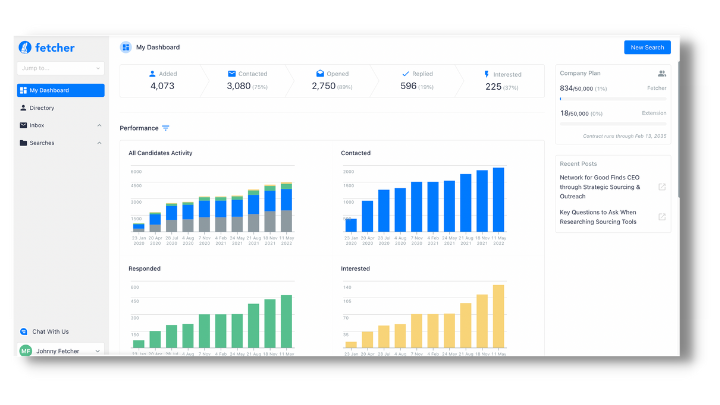Click the Performance filter icon
Screen dimensions: 720x405
click(166, 128)
